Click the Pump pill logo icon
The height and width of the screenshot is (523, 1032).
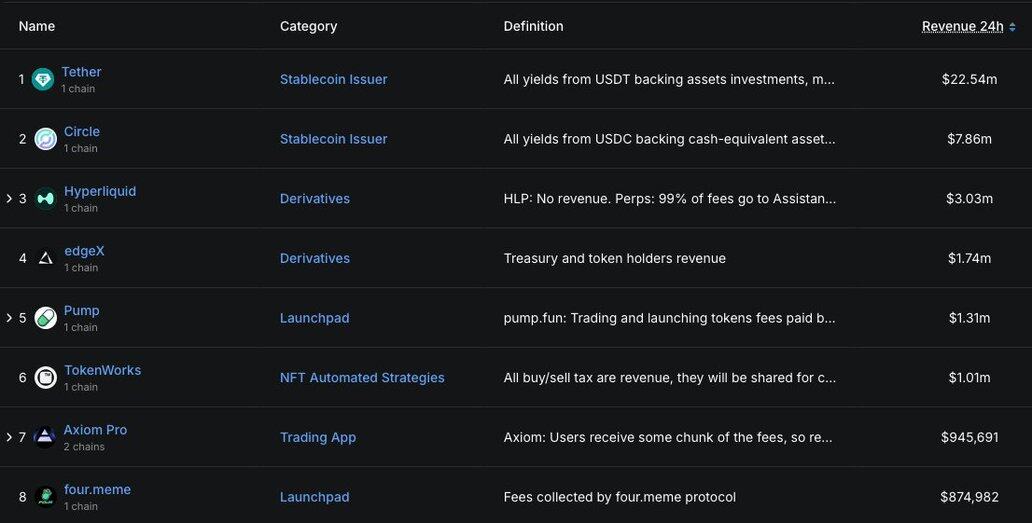pyautogui.click(x=45, y=318)
